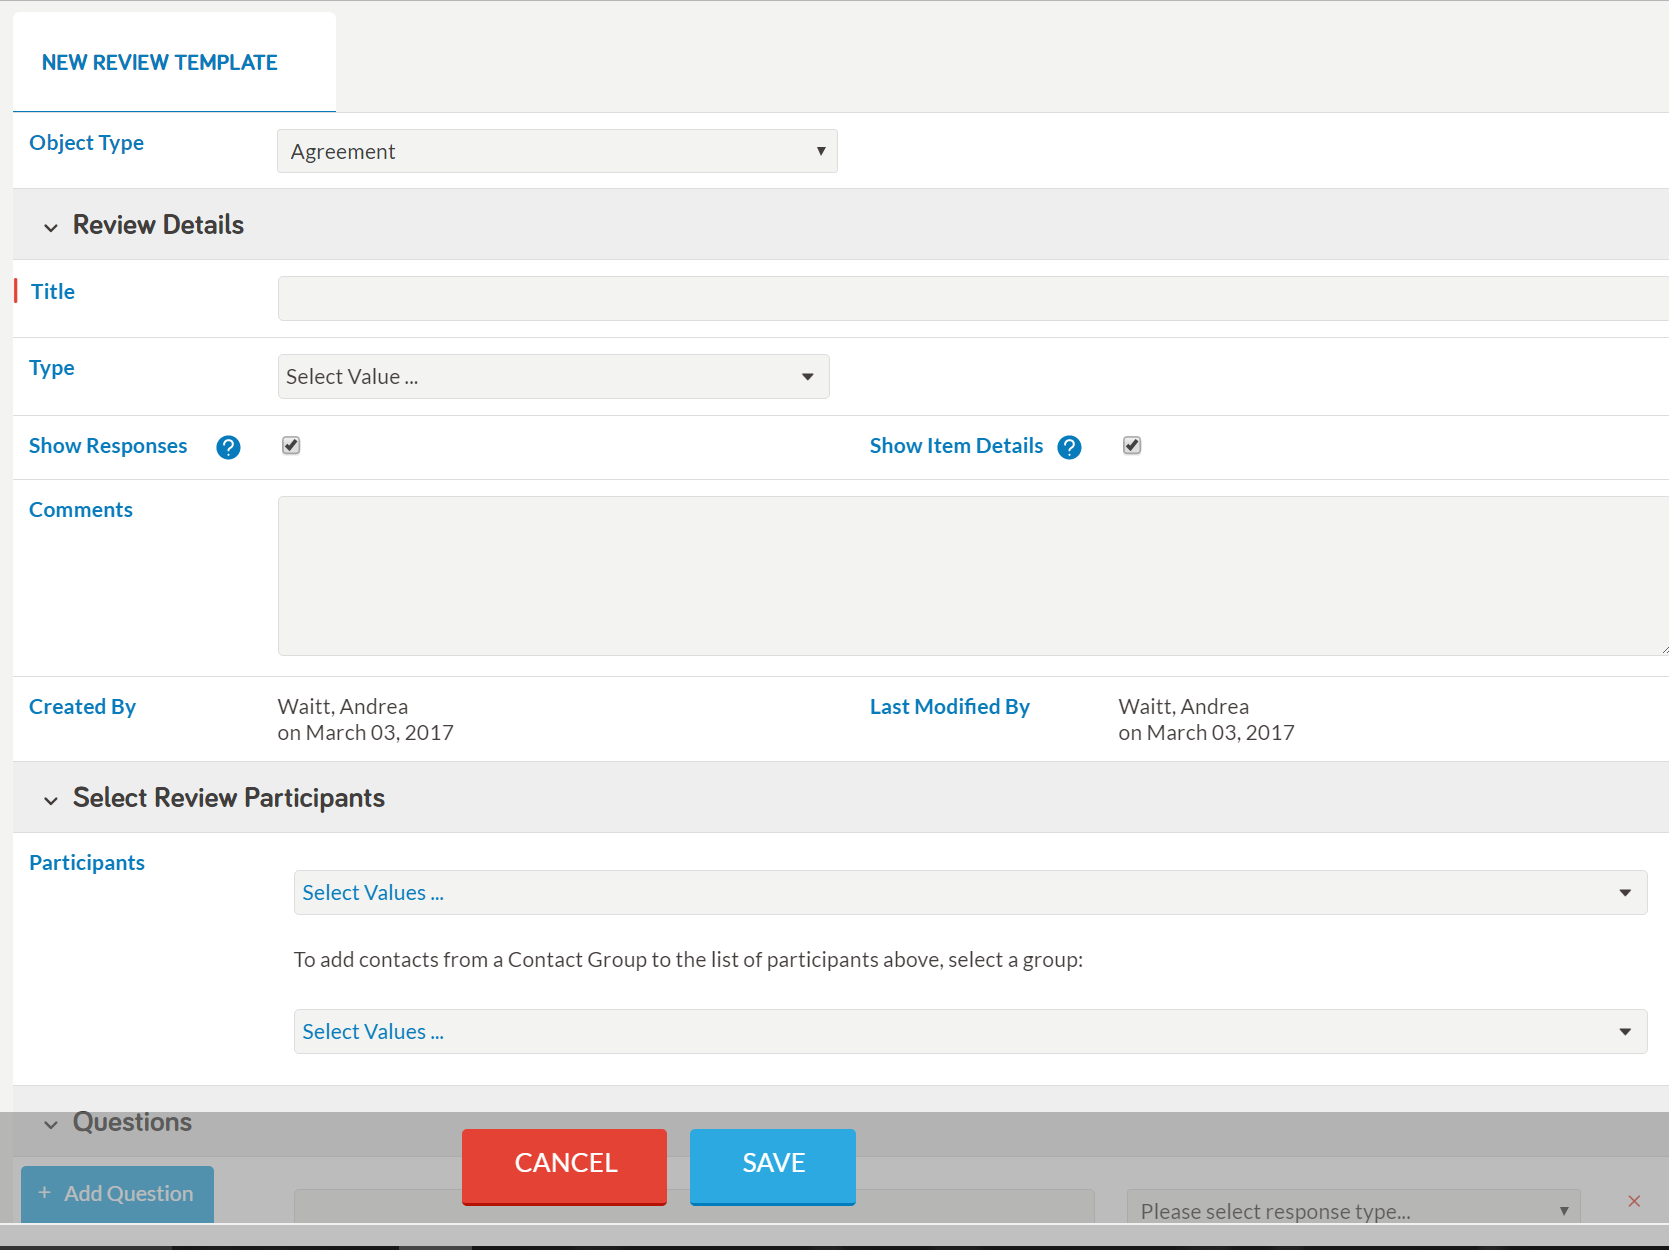Uncheck the Show Responses checkbox
The image size is (1669, 1250).
pyautogui.click(x=291, y=445)
